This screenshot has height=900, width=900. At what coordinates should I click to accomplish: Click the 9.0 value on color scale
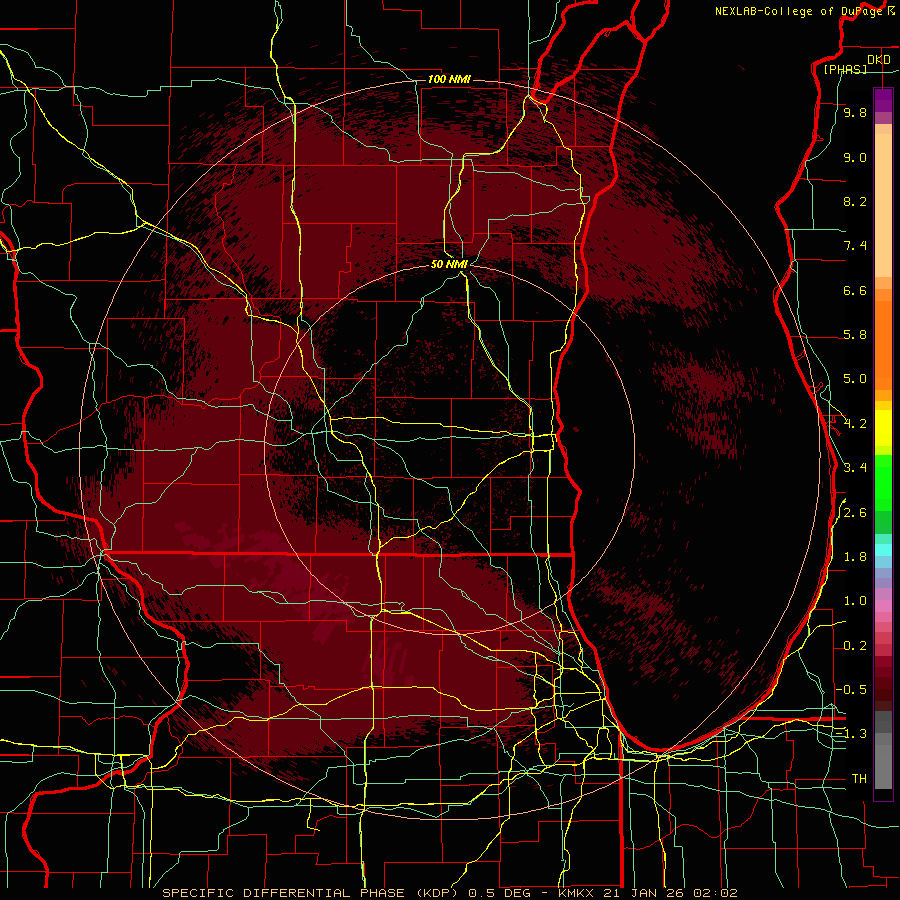(855, 157)
